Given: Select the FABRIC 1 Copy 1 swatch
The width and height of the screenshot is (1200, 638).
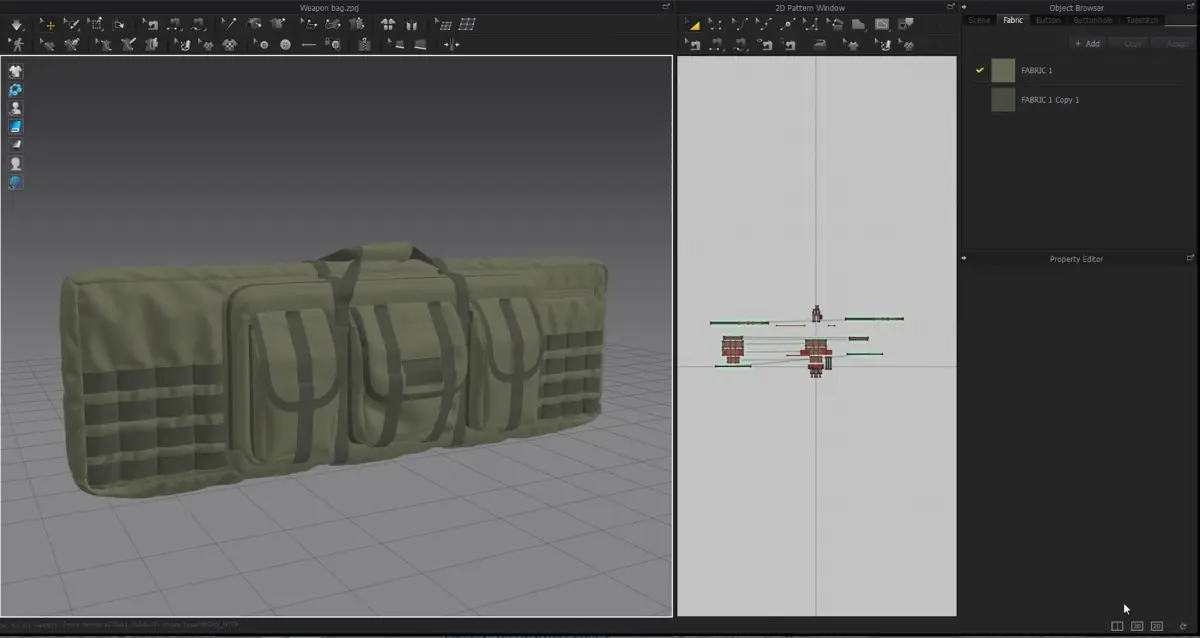Looking at the screenshot, I should pos(1003,100).
